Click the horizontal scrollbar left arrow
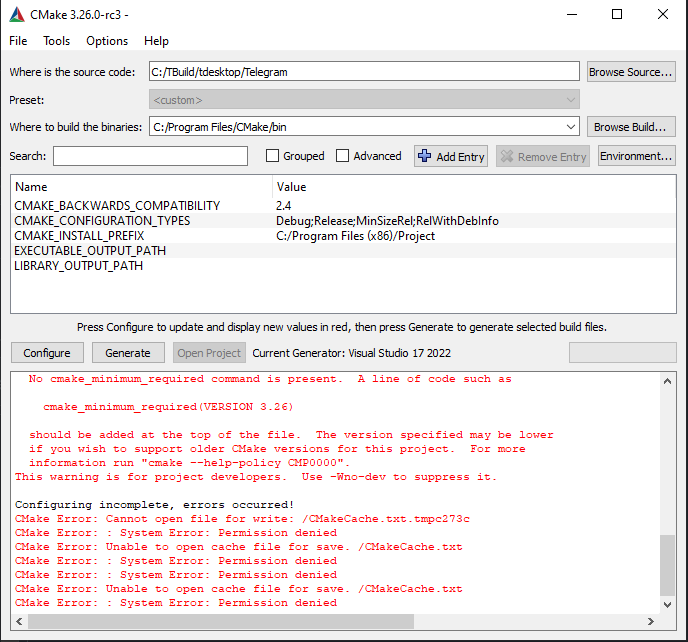Image resolution: width=688 pixels, height=642 pixels. (x=19, y=621)
